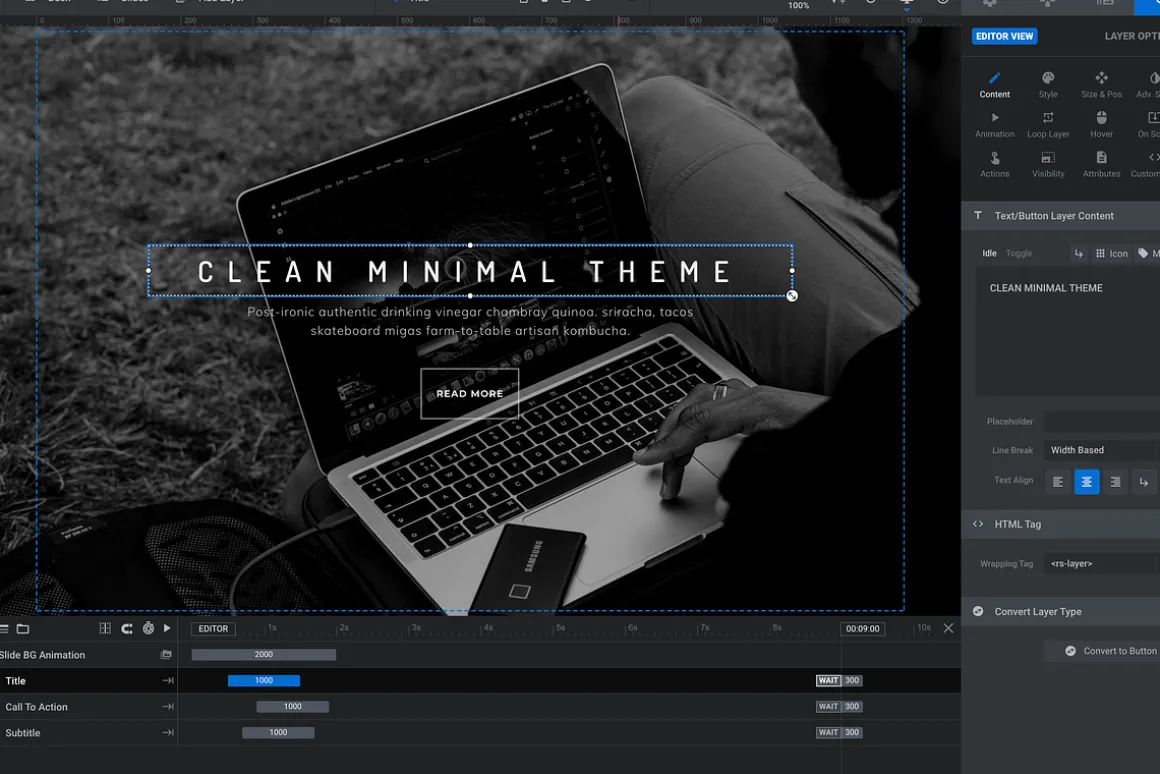Set text align to left
Screen dimensions: 1160x774
[1058, 482]
